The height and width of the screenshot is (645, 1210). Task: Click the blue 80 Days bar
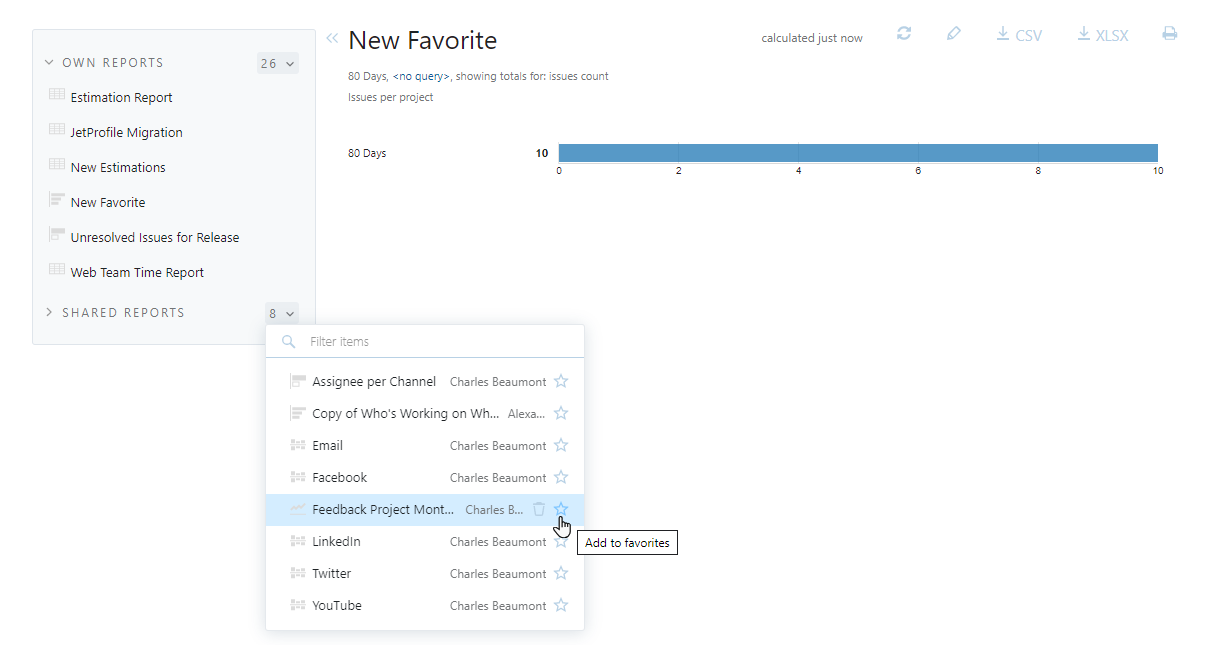pos(857,153)
